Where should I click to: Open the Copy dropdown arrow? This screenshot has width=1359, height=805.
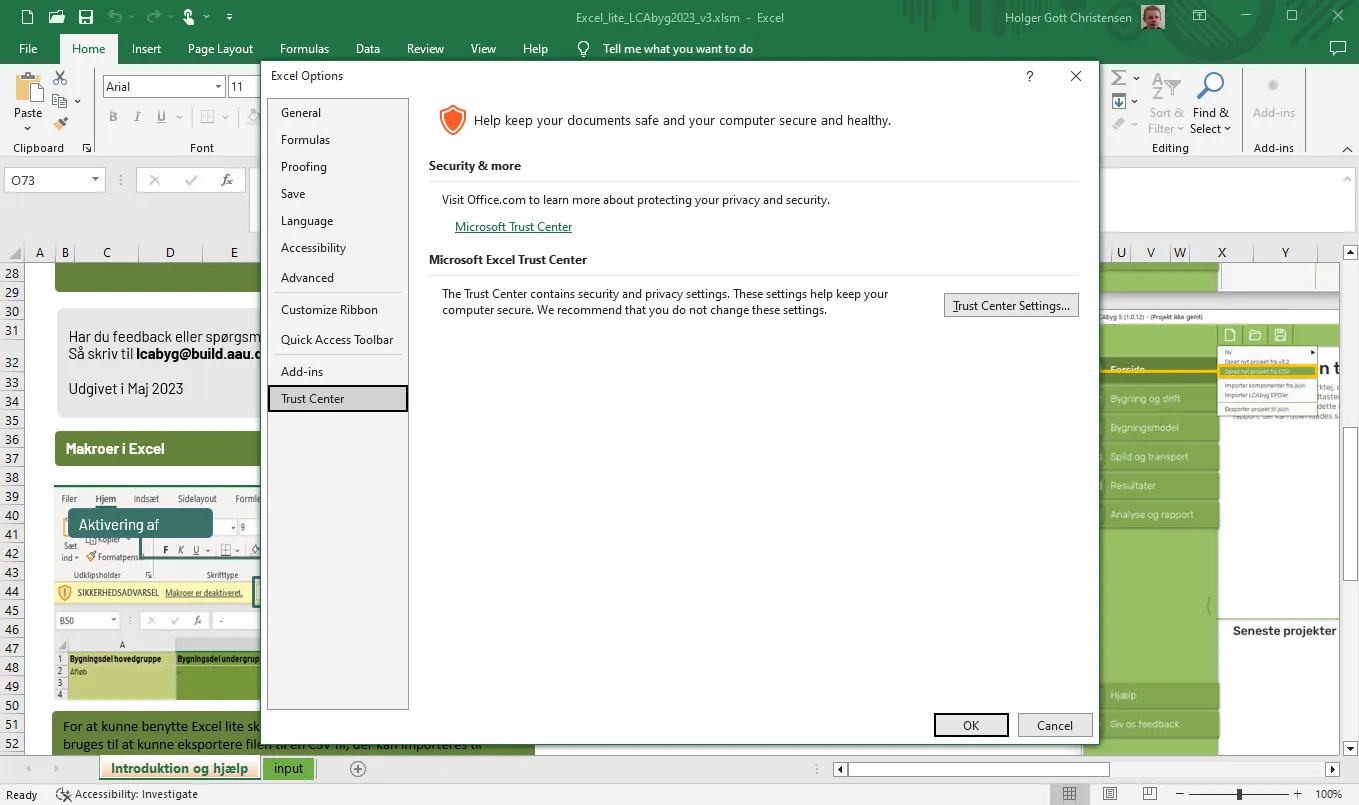click(x=77, y=101)
